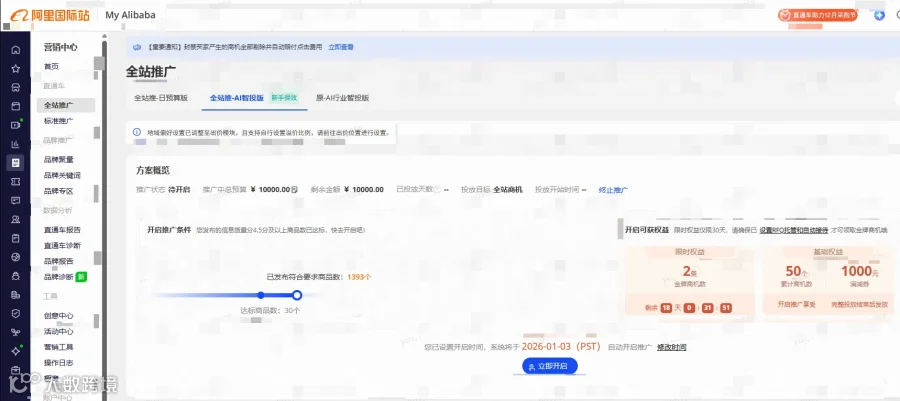Click the 修改时间 link

[x=672, y=347]
